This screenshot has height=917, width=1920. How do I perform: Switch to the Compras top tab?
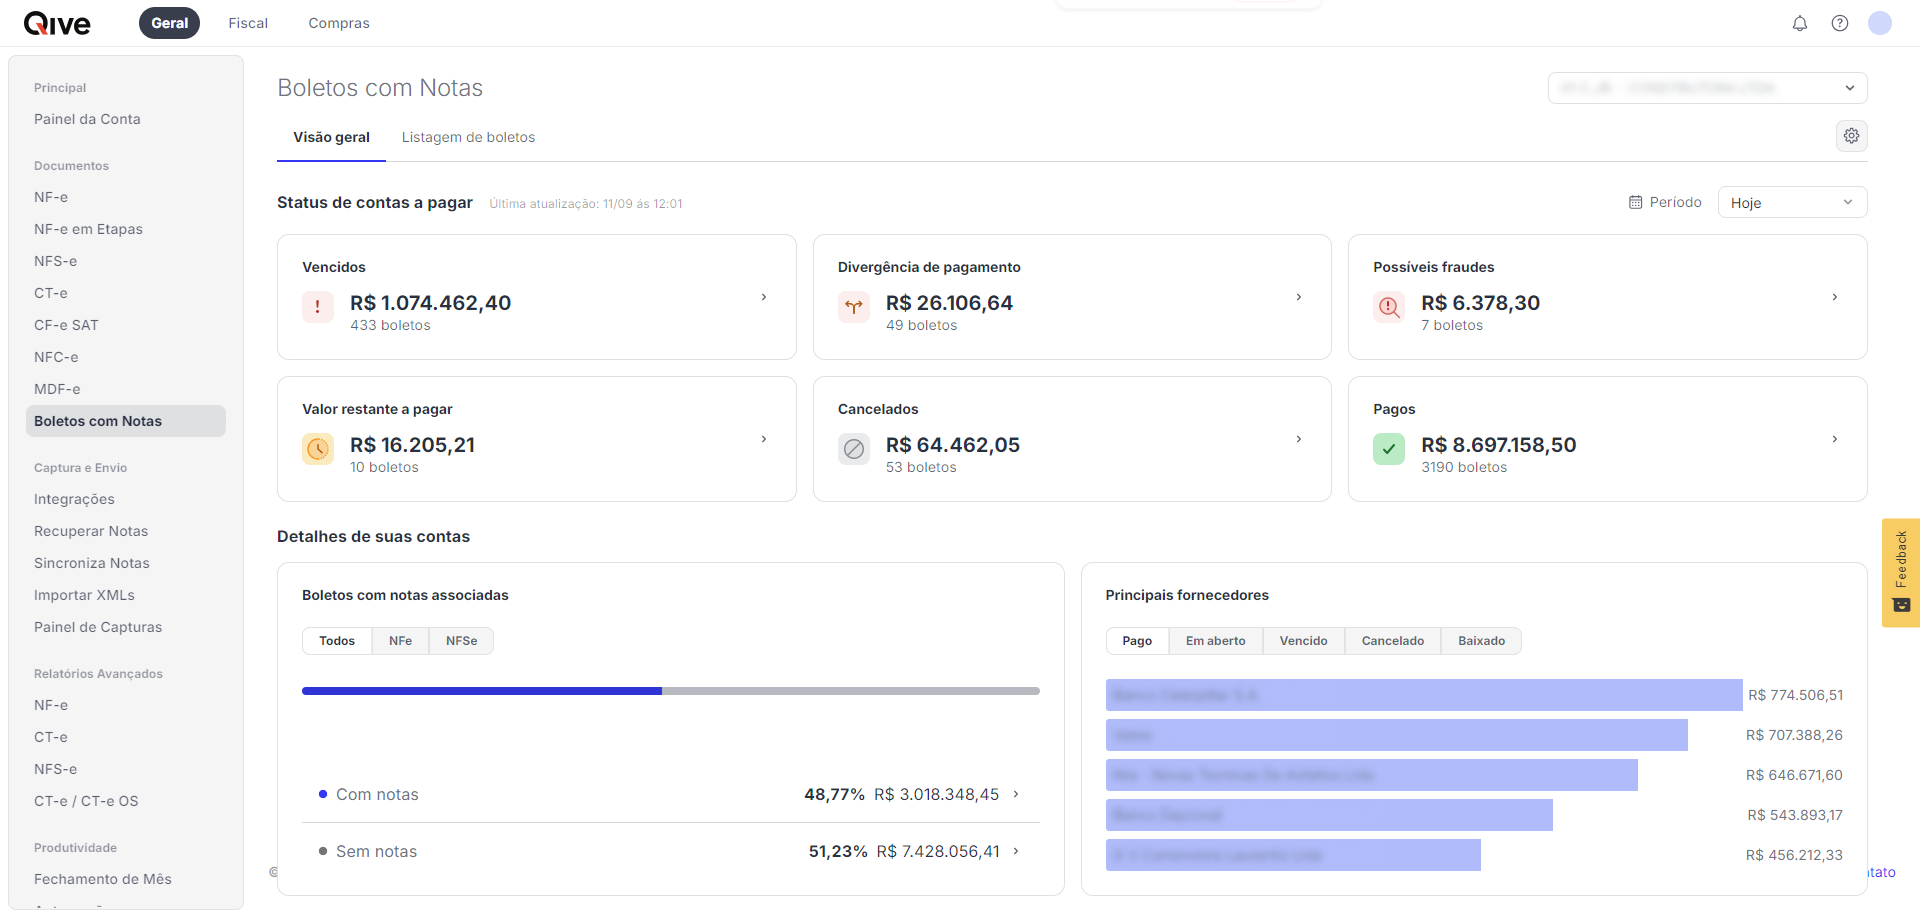(x=339, y=23)
